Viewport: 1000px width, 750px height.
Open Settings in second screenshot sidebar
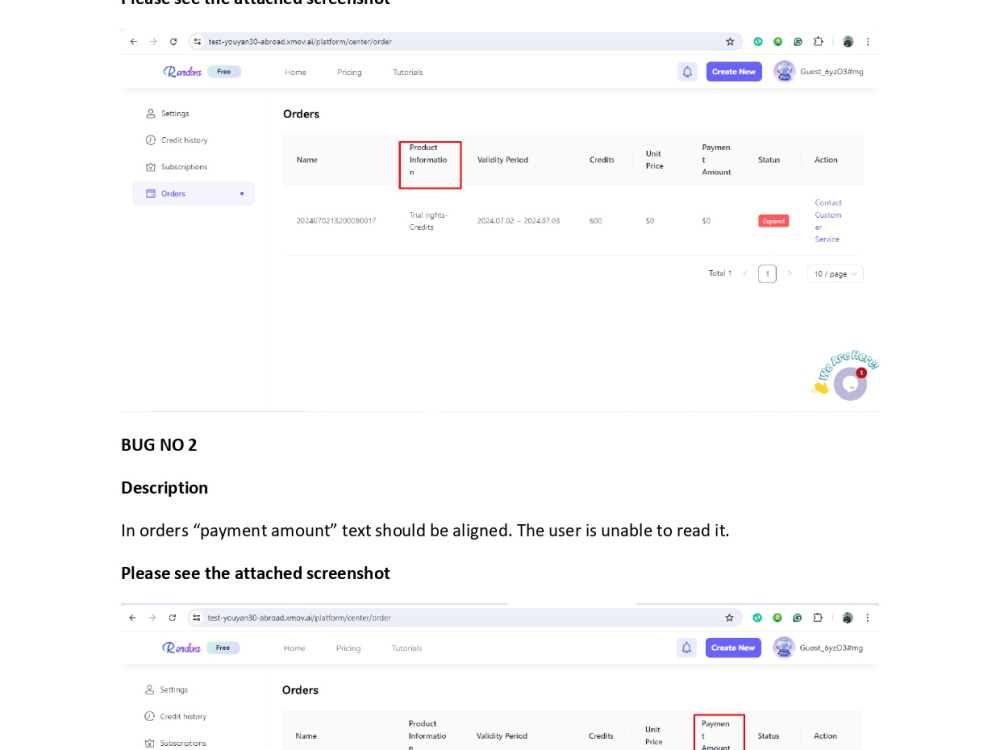click(166, 689)
